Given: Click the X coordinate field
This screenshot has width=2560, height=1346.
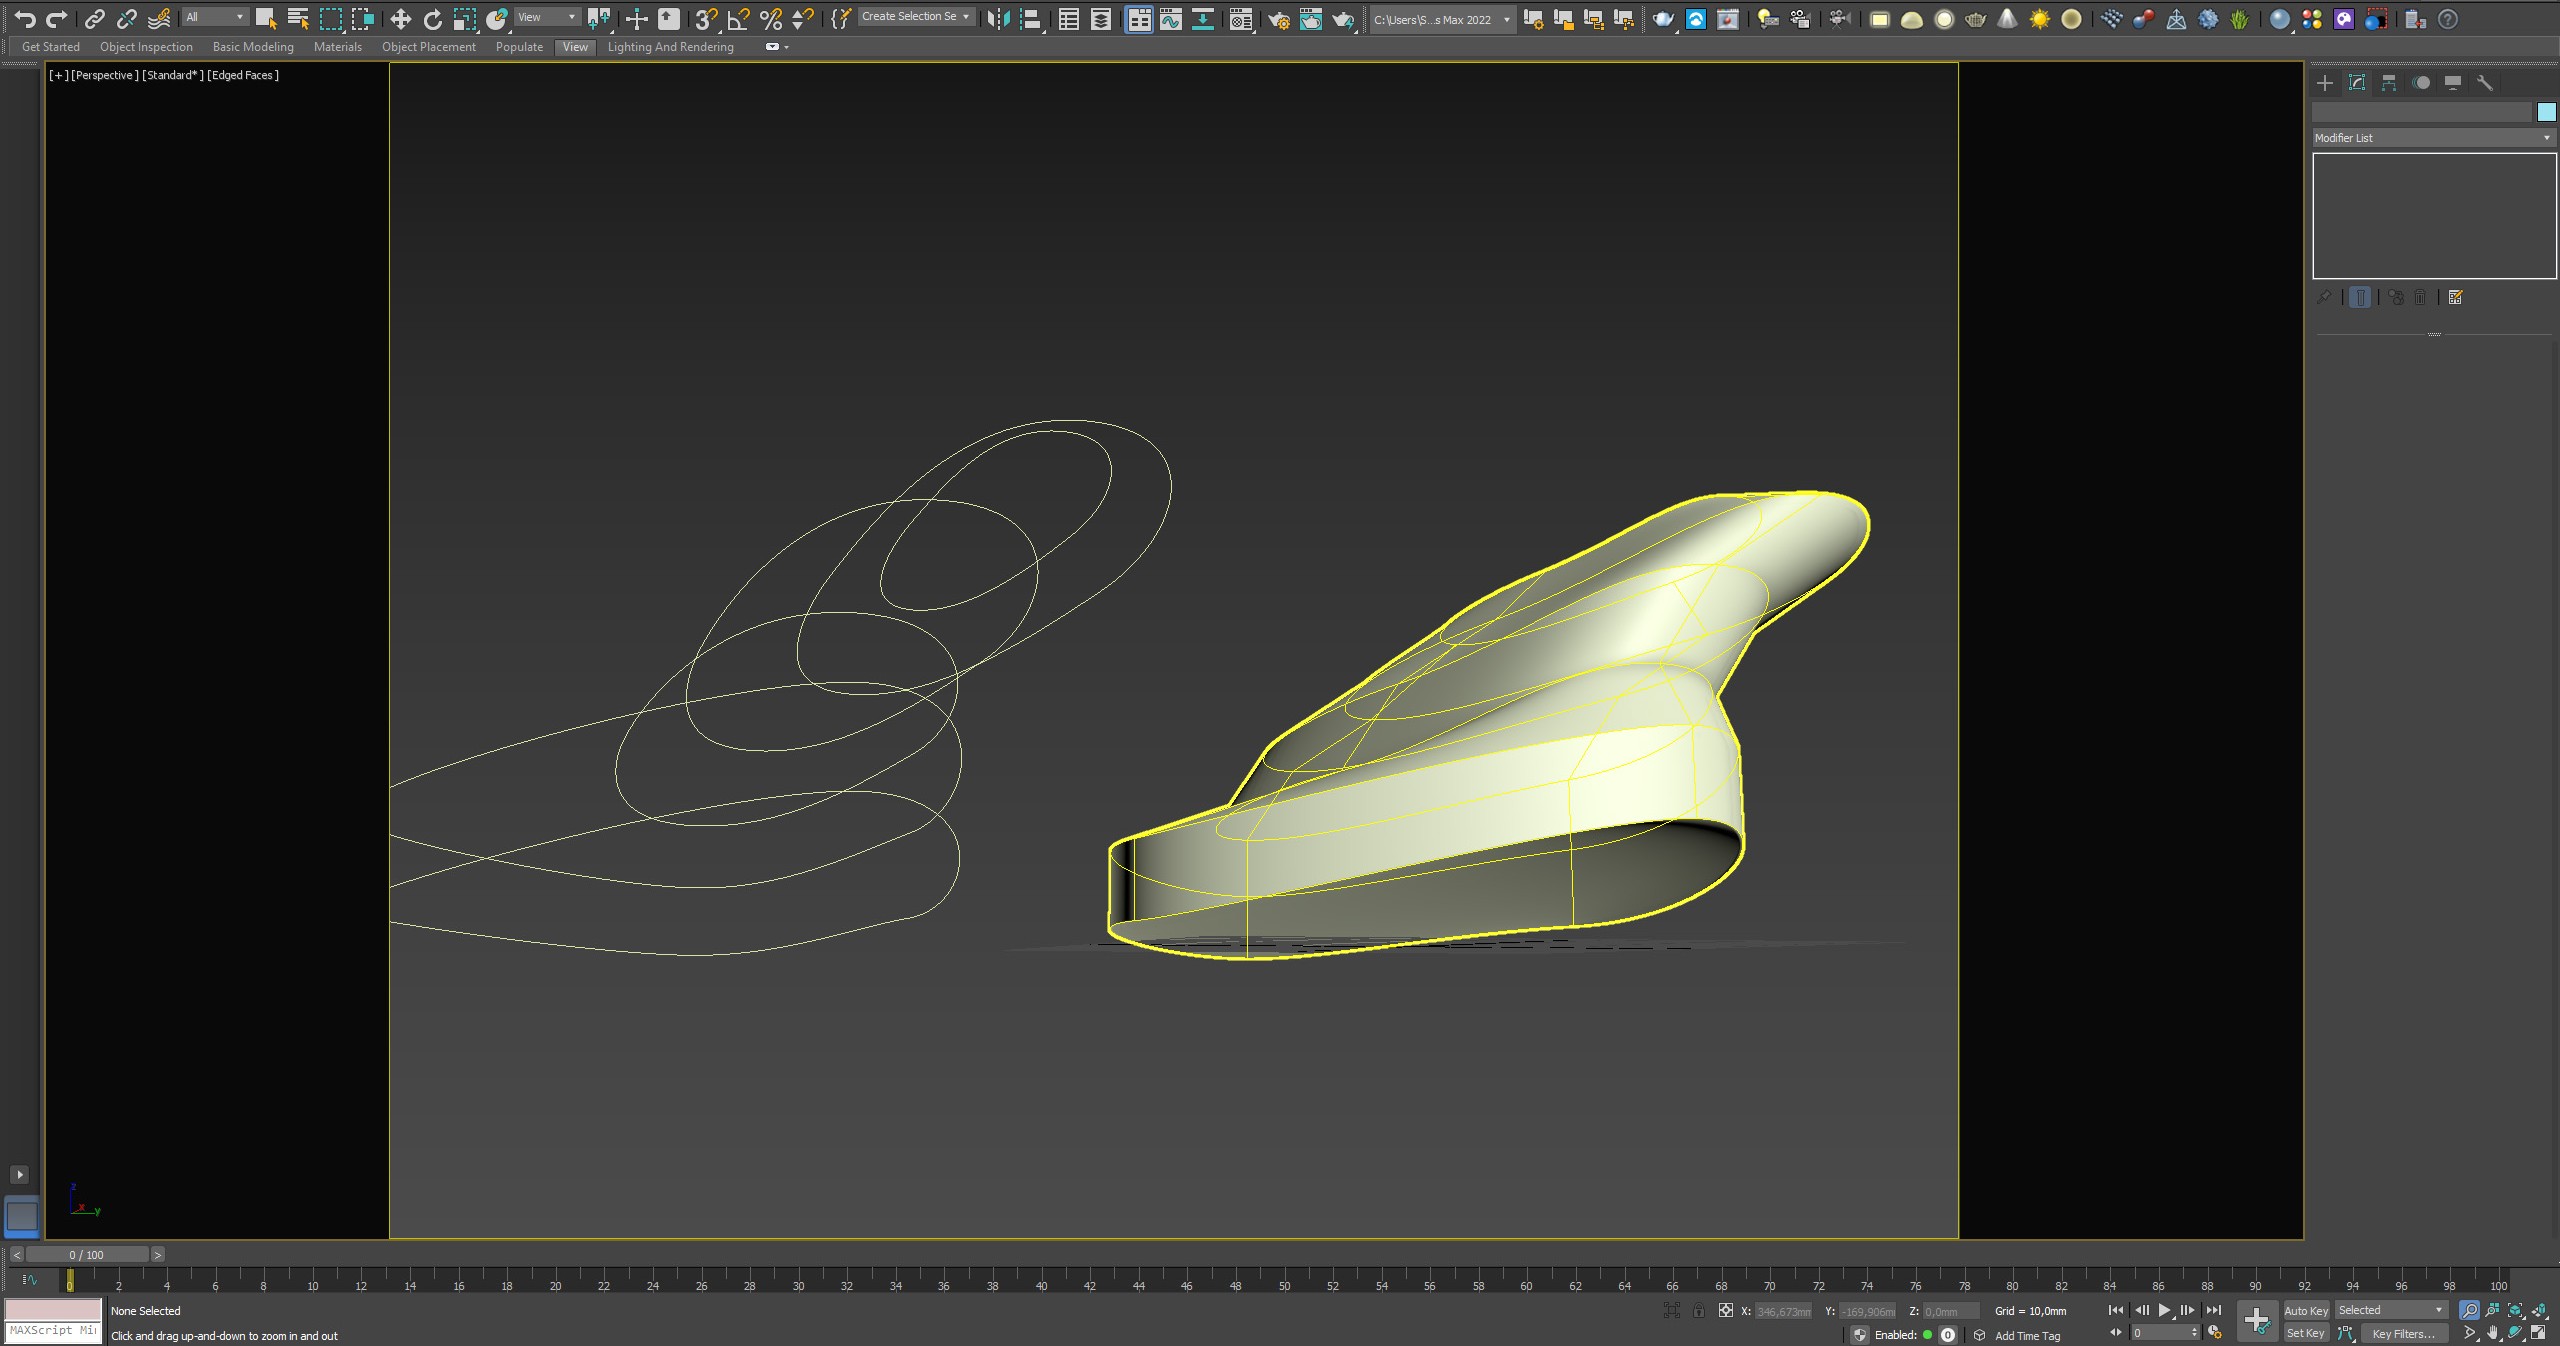Looking at the screenshot, I should point(1784,1311).
